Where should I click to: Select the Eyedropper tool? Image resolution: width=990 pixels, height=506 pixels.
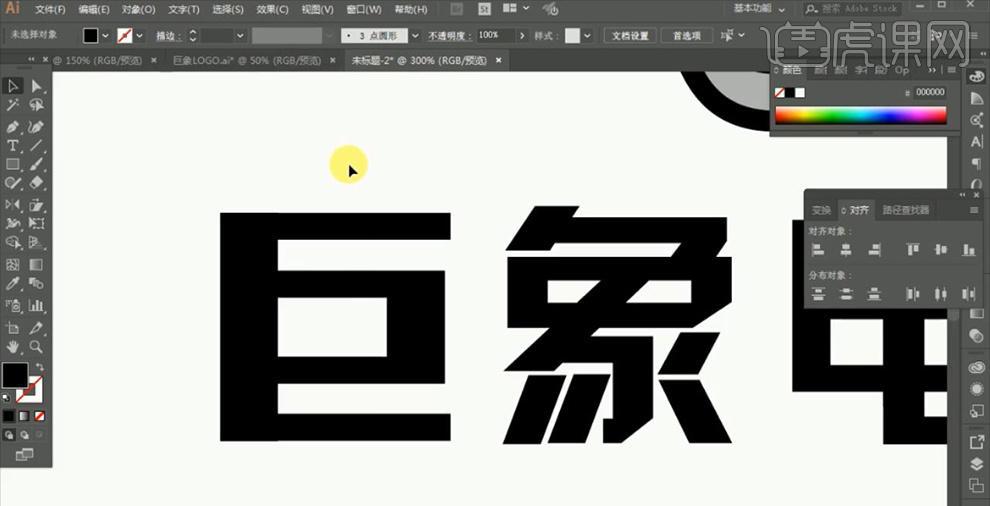(12, 284)
